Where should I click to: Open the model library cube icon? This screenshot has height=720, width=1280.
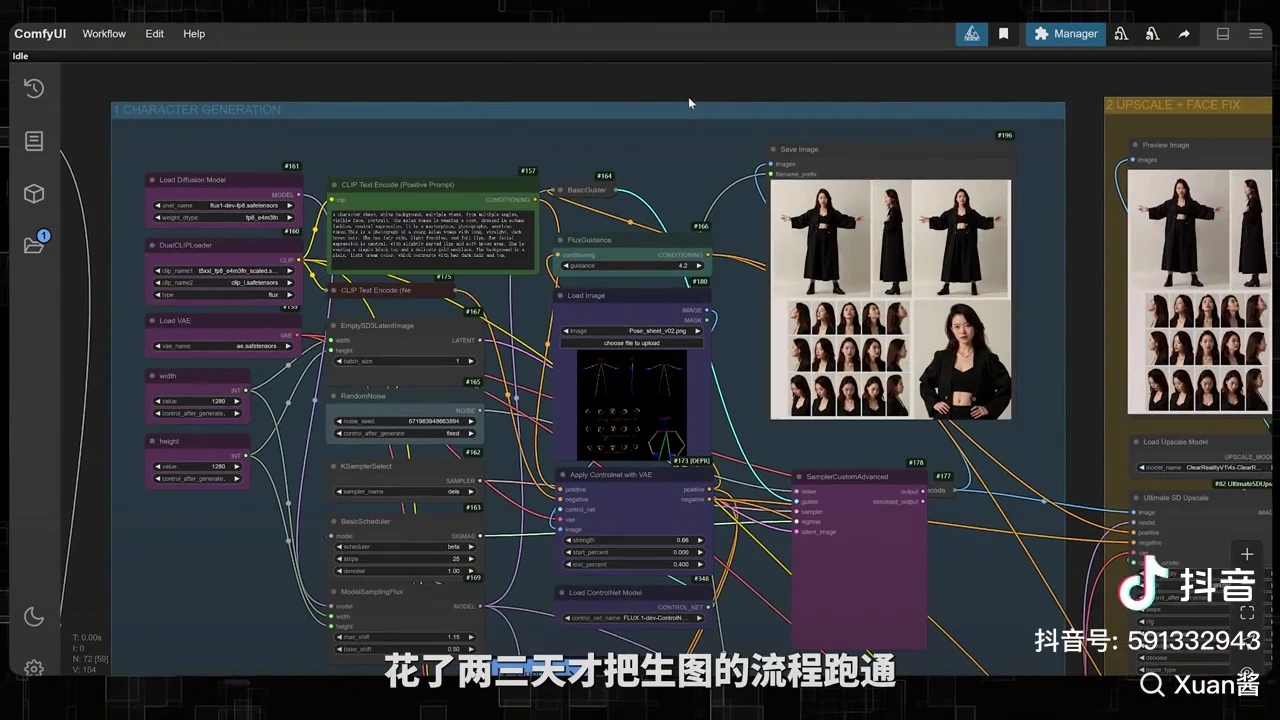(x=34, y=193)
